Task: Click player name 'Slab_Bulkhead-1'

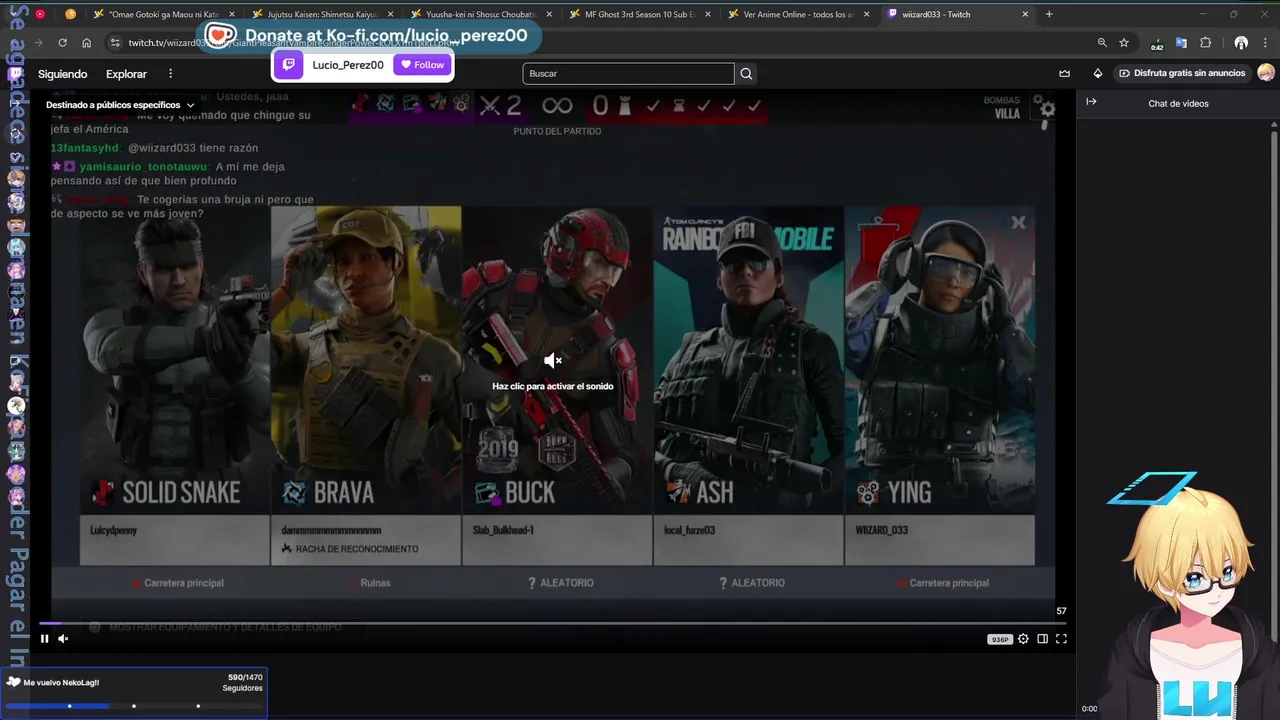Action: [503, 530]
